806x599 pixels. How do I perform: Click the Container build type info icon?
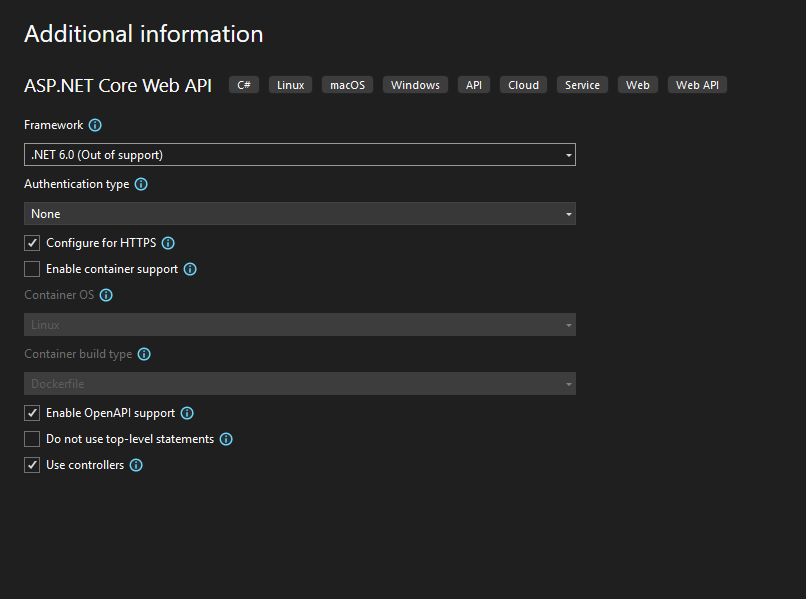coord(144,354)
